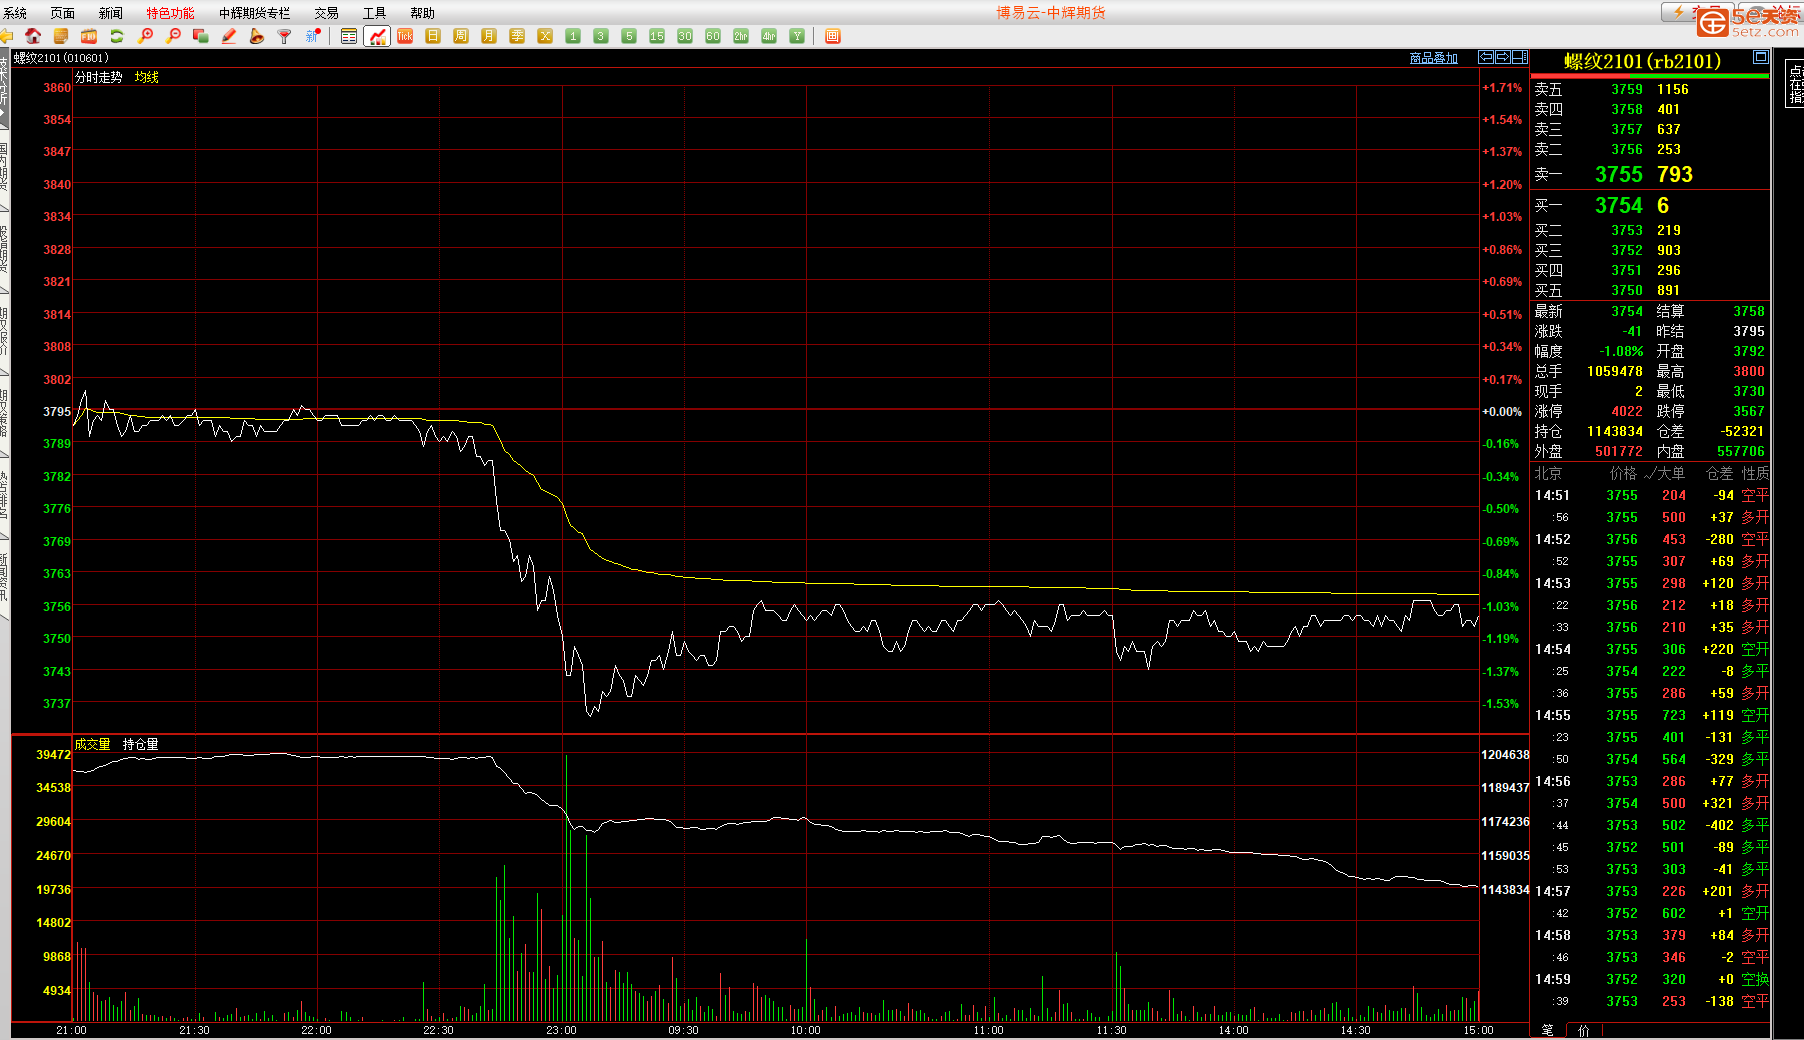Viewport: 1804px width, 1040px height.
Task: Click the yellow back arrow toolbar icon
Action: pos(6,36)
